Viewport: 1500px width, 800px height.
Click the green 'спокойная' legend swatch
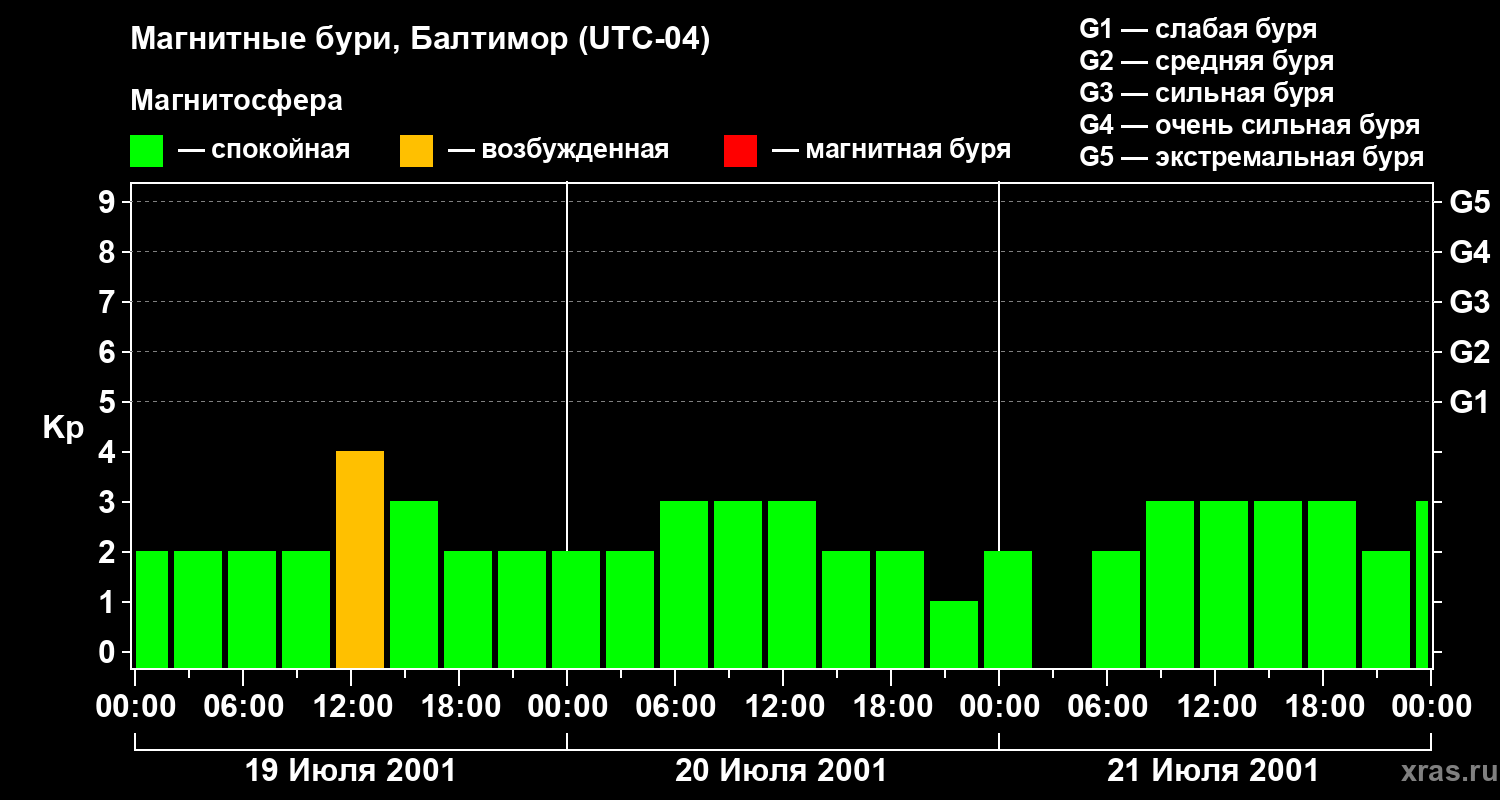147,151
